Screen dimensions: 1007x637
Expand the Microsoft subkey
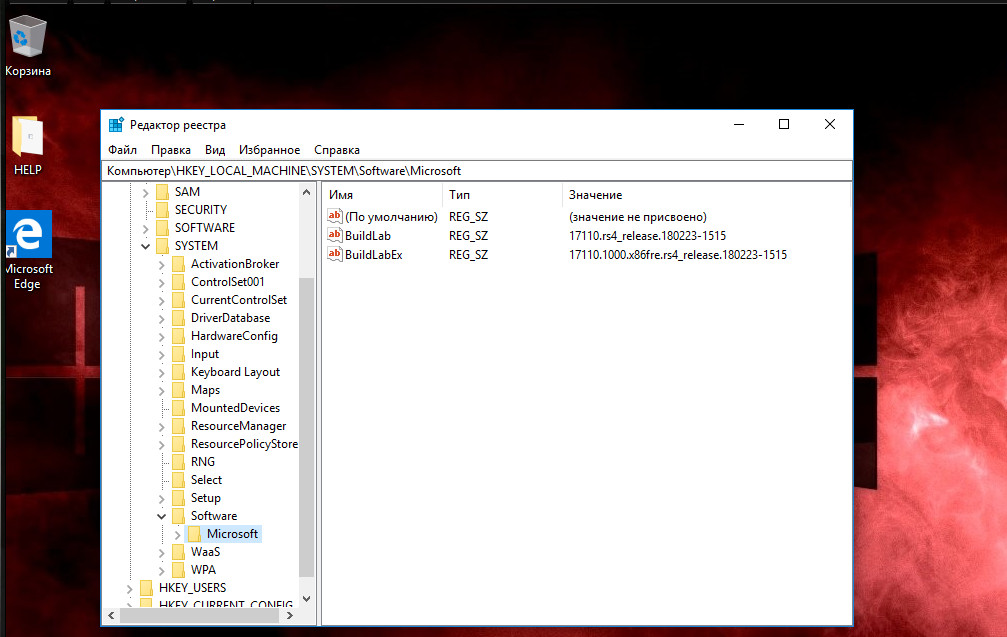coord(177,534)
